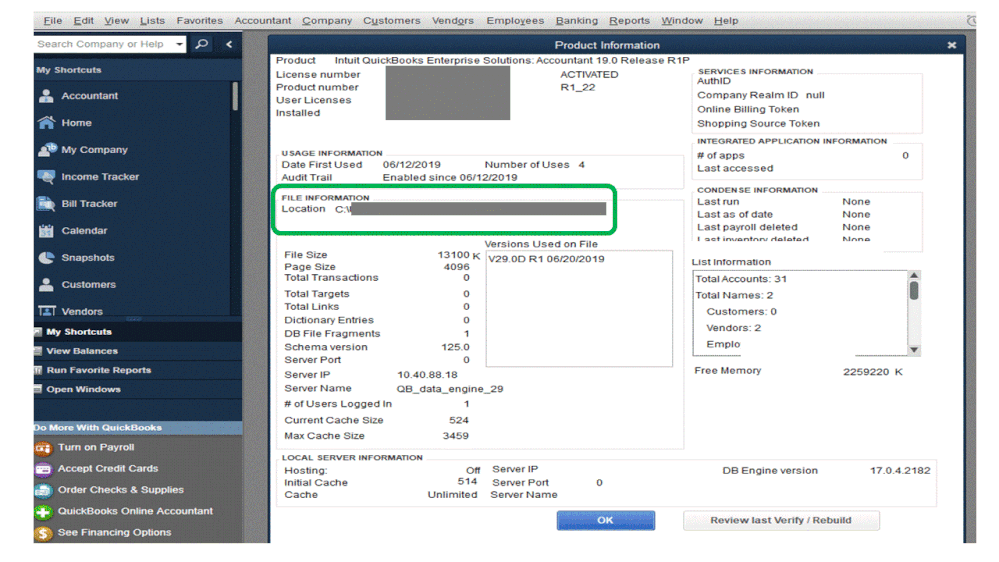Image resolution: width=999 pixels, height=562 pixels.
Task: Open the Lists menu
Action: click(x=152, y=20)
